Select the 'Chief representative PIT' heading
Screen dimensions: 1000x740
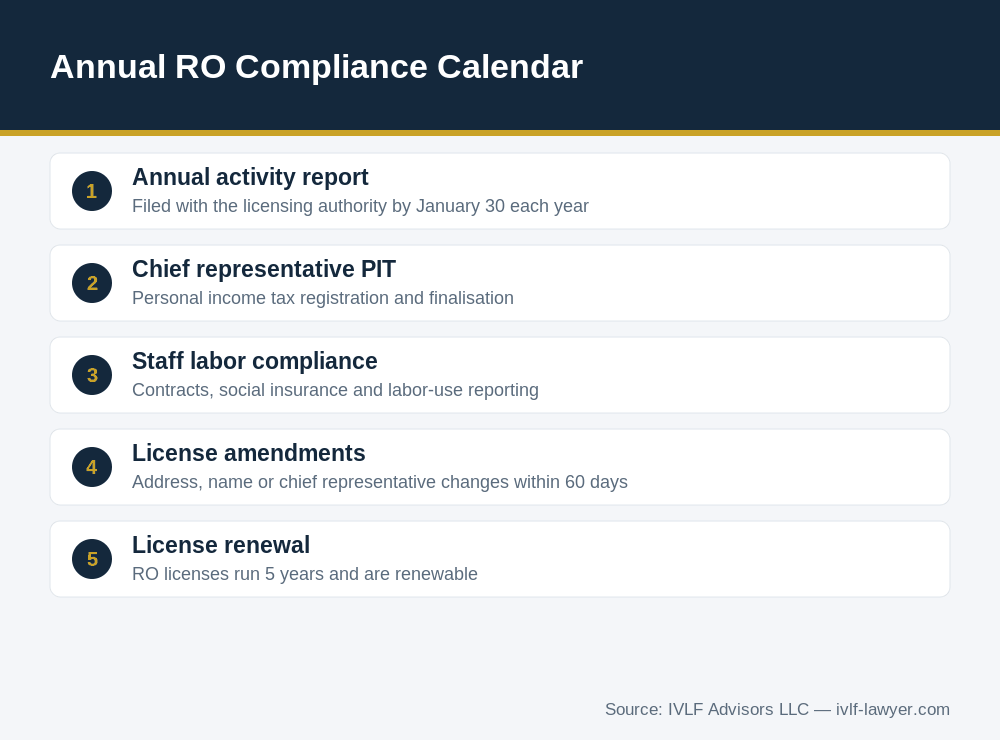pyautogui.click(x=263, y=269)
